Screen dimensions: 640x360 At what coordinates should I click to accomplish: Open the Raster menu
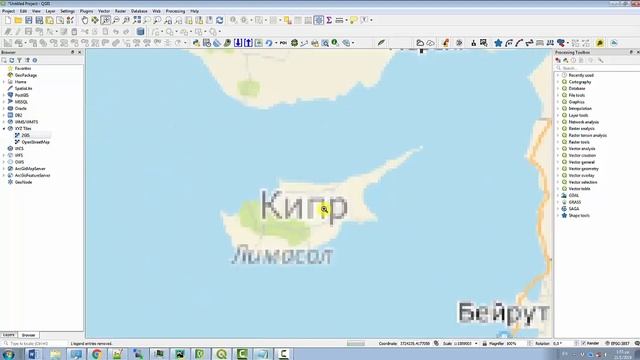(x=120, y=11)
